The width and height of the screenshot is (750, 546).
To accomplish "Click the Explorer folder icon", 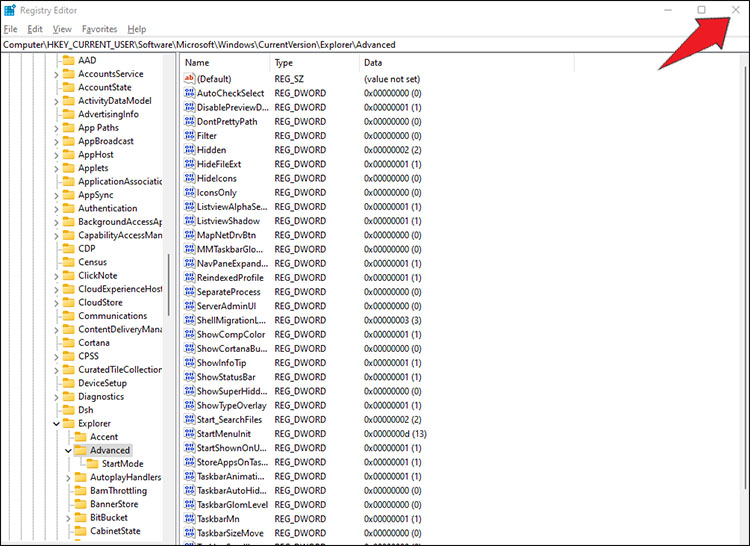I will tap(69, 423).
